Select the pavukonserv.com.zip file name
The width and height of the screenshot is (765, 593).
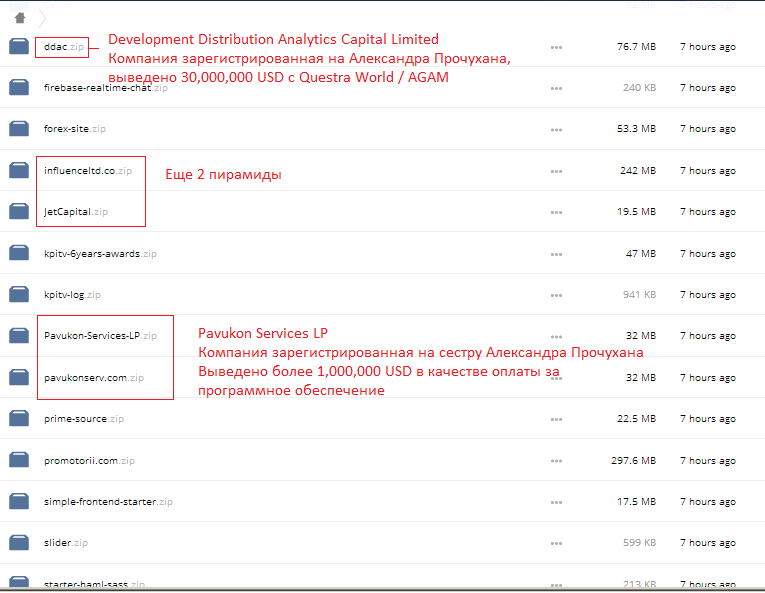[x=94, y=378]
